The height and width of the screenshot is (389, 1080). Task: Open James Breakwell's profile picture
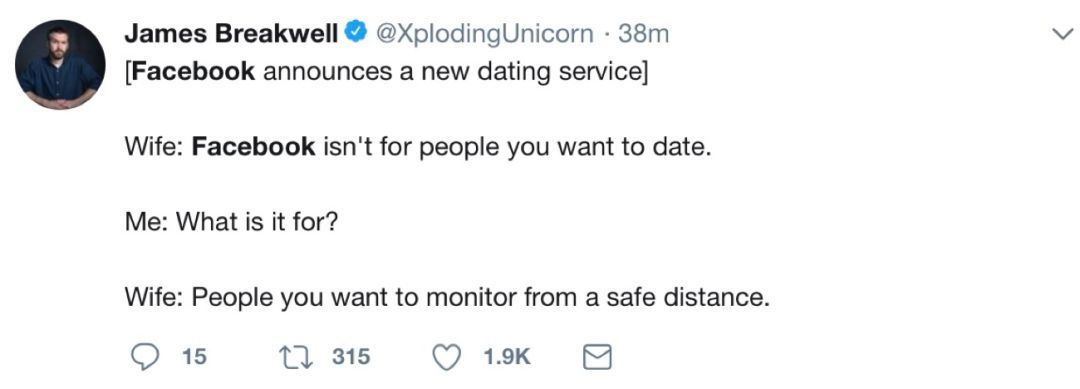[60, 64]
